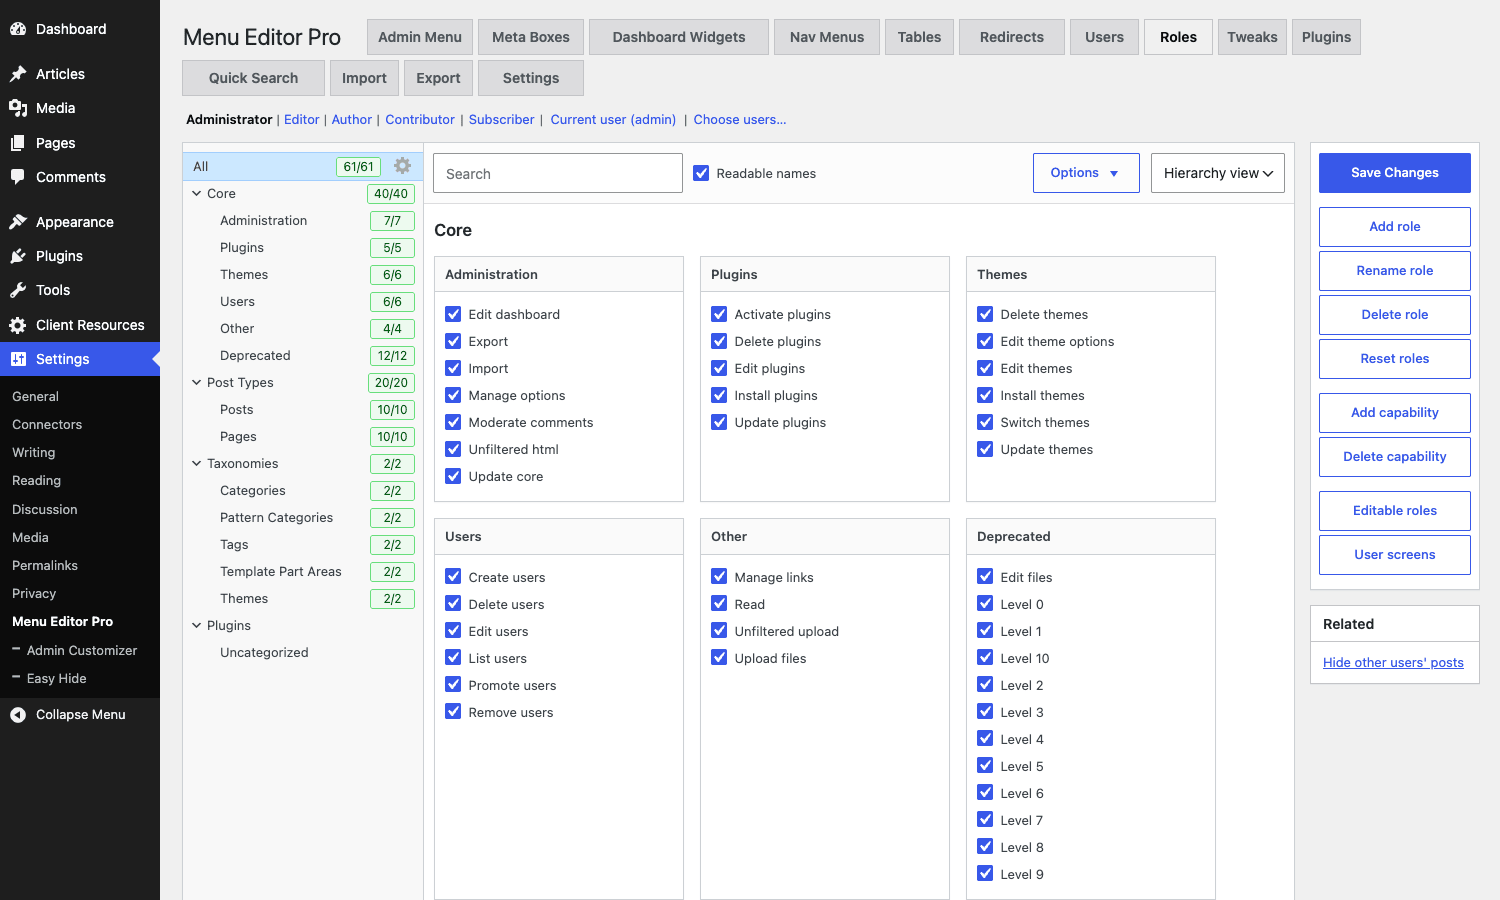
Task: Click the Dashboard gauge icon
Action: (18, 29)
